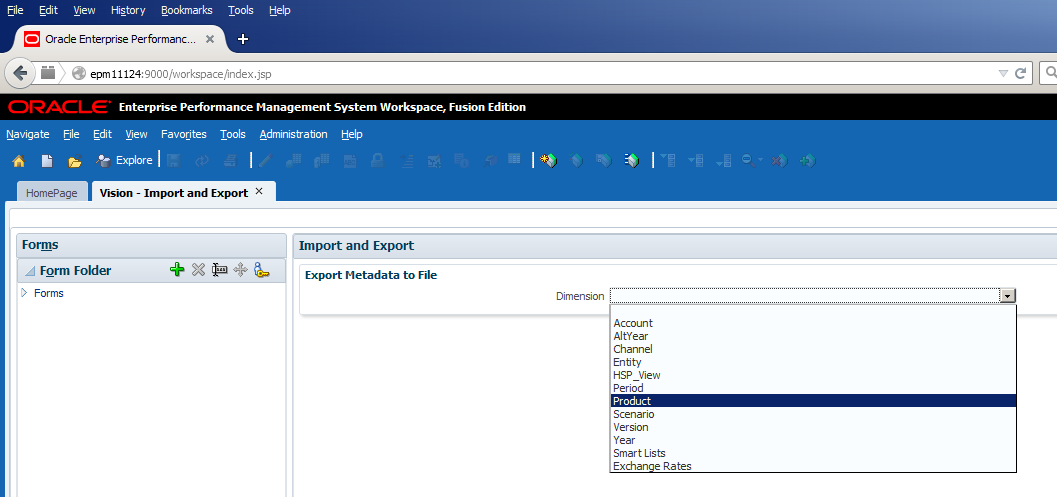The height and width of the screenshot is (497, 1057).
Task: Open a new browser tab with plus
Action: (x=243, y=39)
